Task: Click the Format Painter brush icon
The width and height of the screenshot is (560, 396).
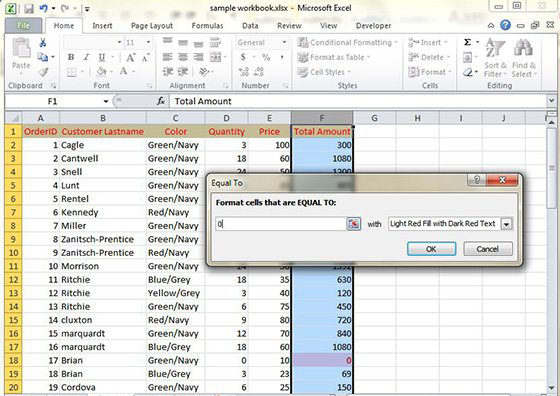Action: pos(44,72)
